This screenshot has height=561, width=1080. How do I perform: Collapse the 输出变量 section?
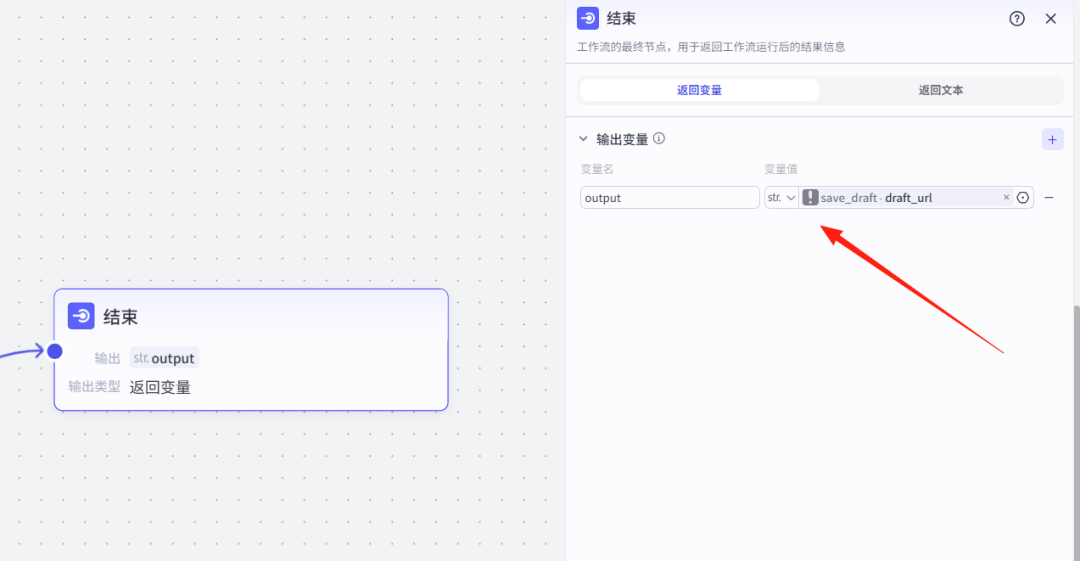coord(583,139)
